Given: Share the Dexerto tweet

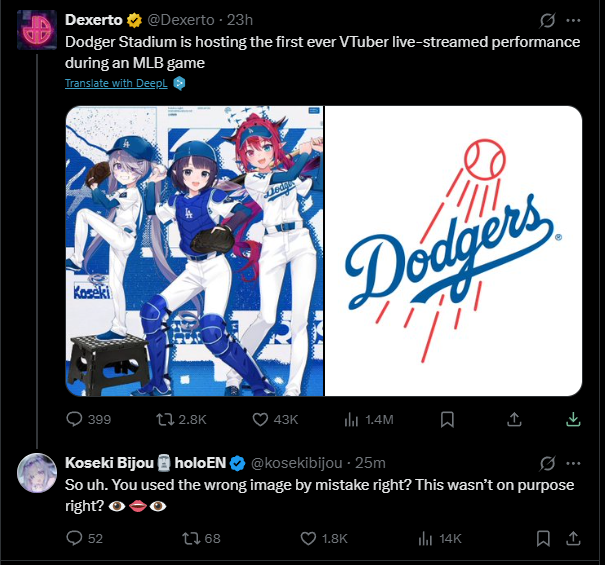Looking at the screenshot, I should (x=515, y=419).
